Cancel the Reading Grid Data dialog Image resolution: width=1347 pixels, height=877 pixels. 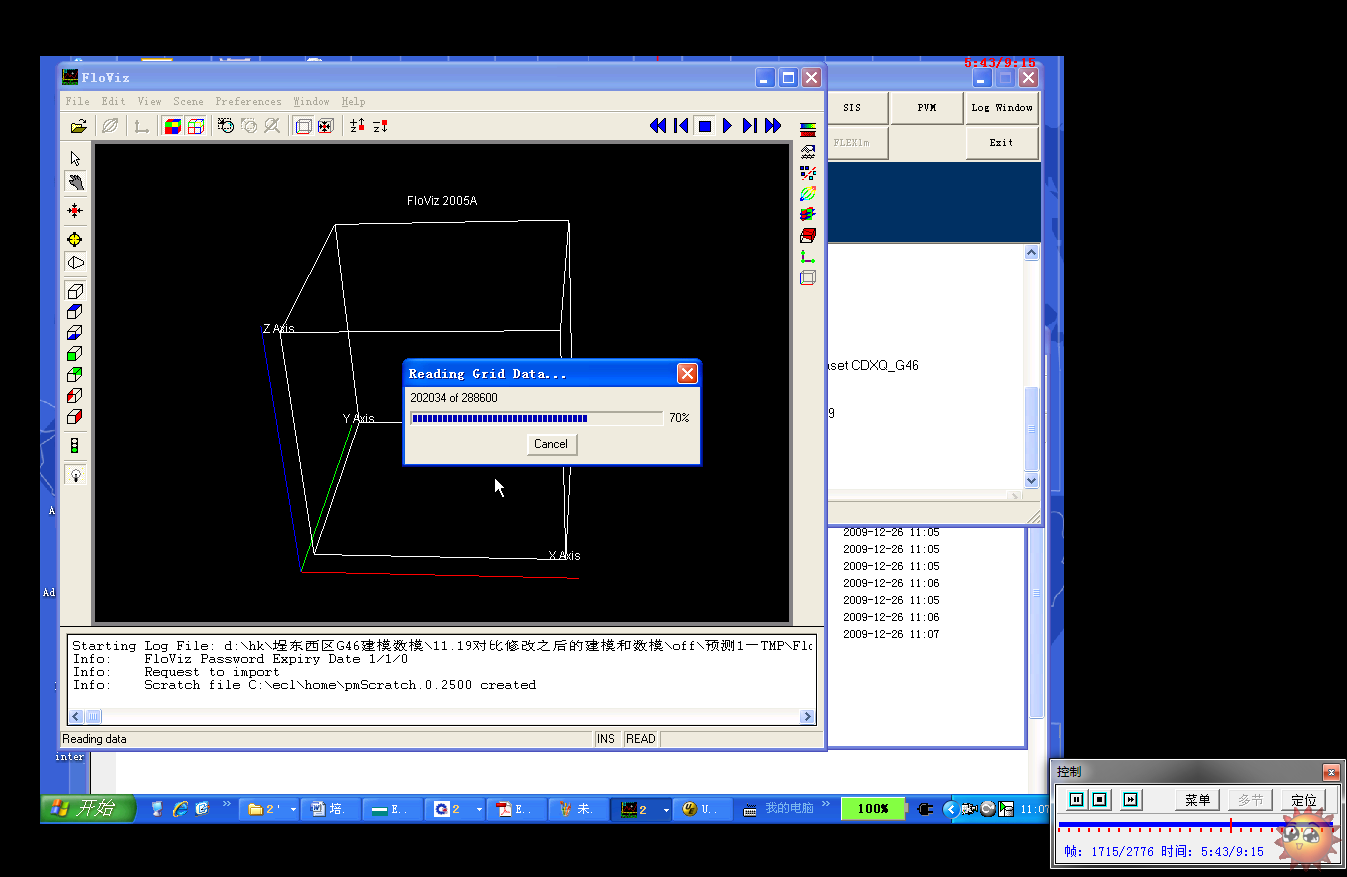click(551, 444)
